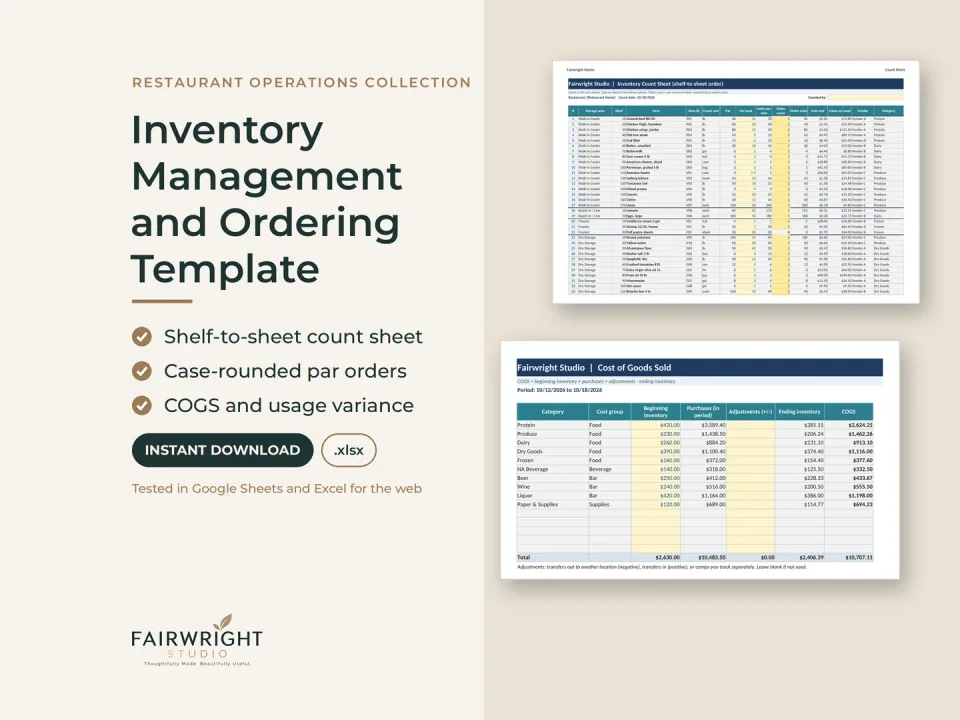Click the '$2,406.39' ending inventory total

pos(811,557)
